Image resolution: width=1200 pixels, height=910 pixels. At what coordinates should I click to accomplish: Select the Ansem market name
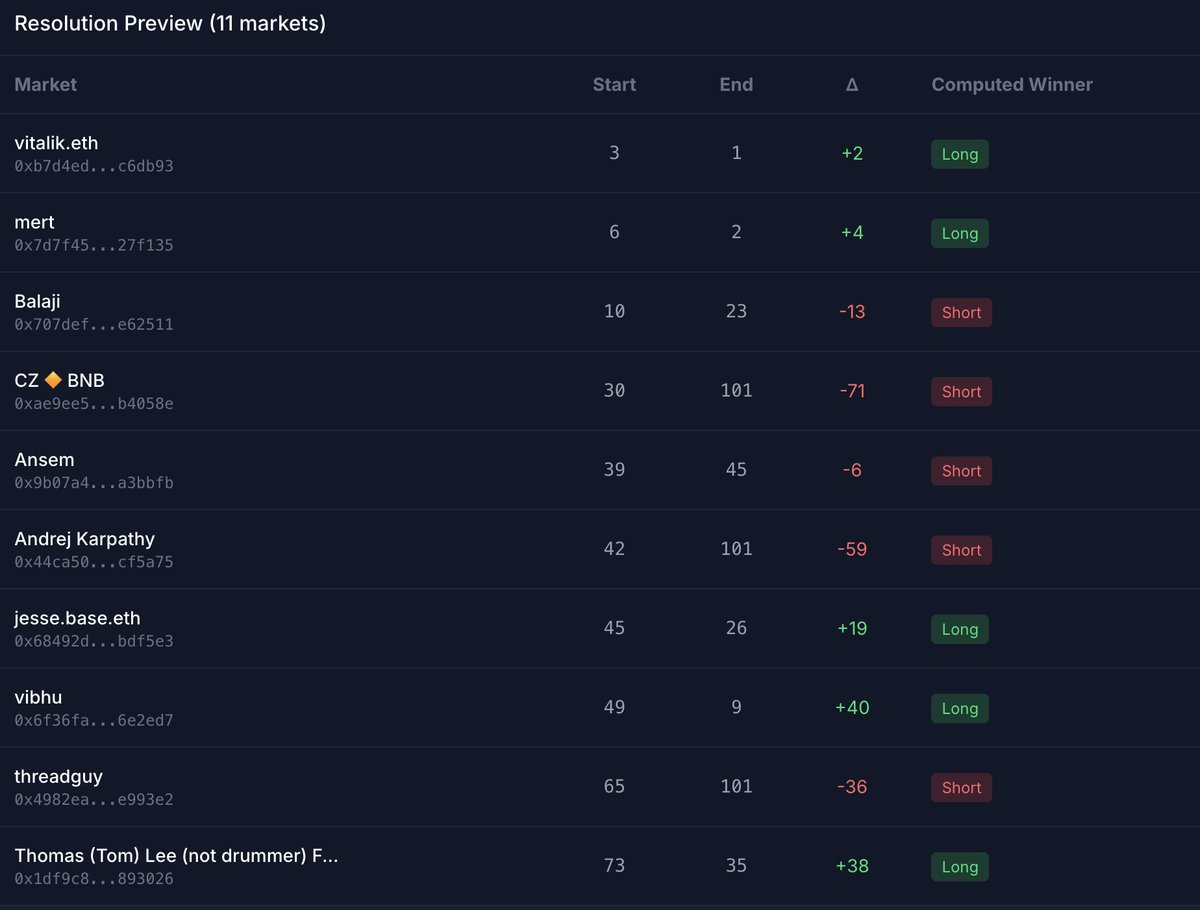[x=44, y=459]
